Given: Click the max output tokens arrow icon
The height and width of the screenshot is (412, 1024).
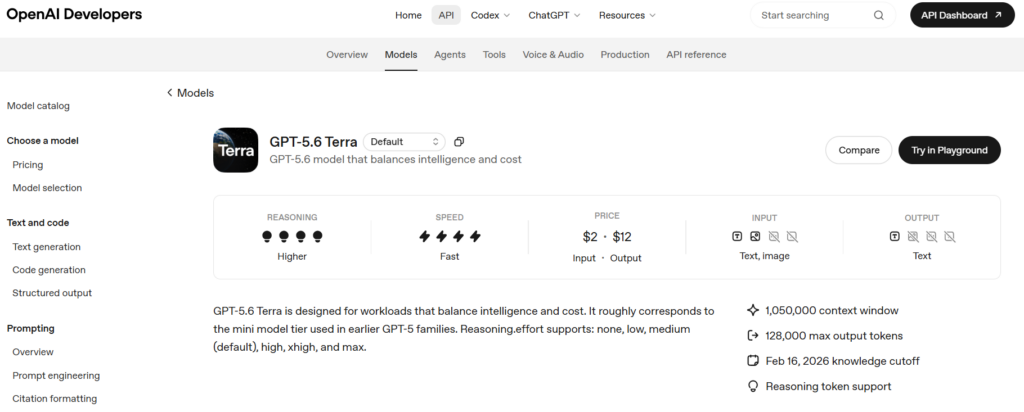Looking at the screenshot, I should (x=753, y=336).
